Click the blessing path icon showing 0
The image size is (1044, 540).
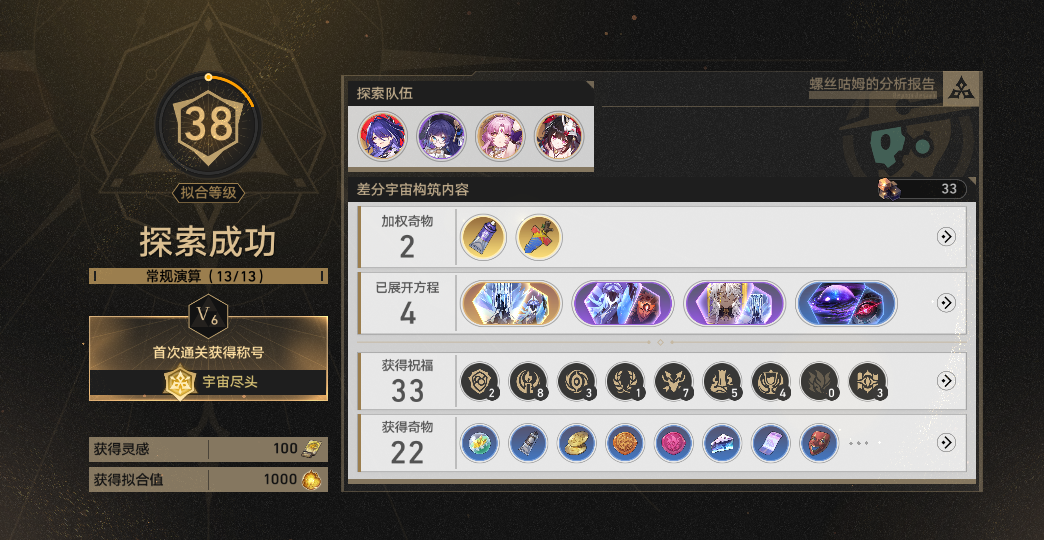819,382
